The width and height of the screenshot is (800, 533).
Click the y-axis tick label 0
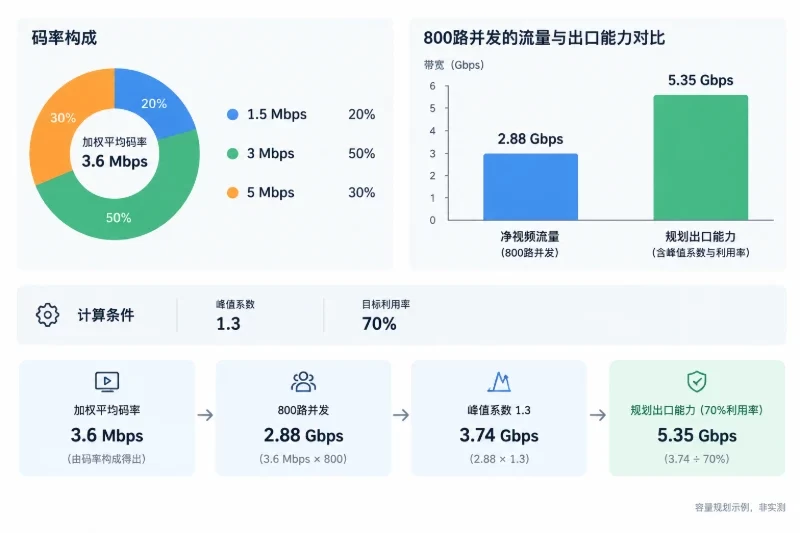pos(433,220)
